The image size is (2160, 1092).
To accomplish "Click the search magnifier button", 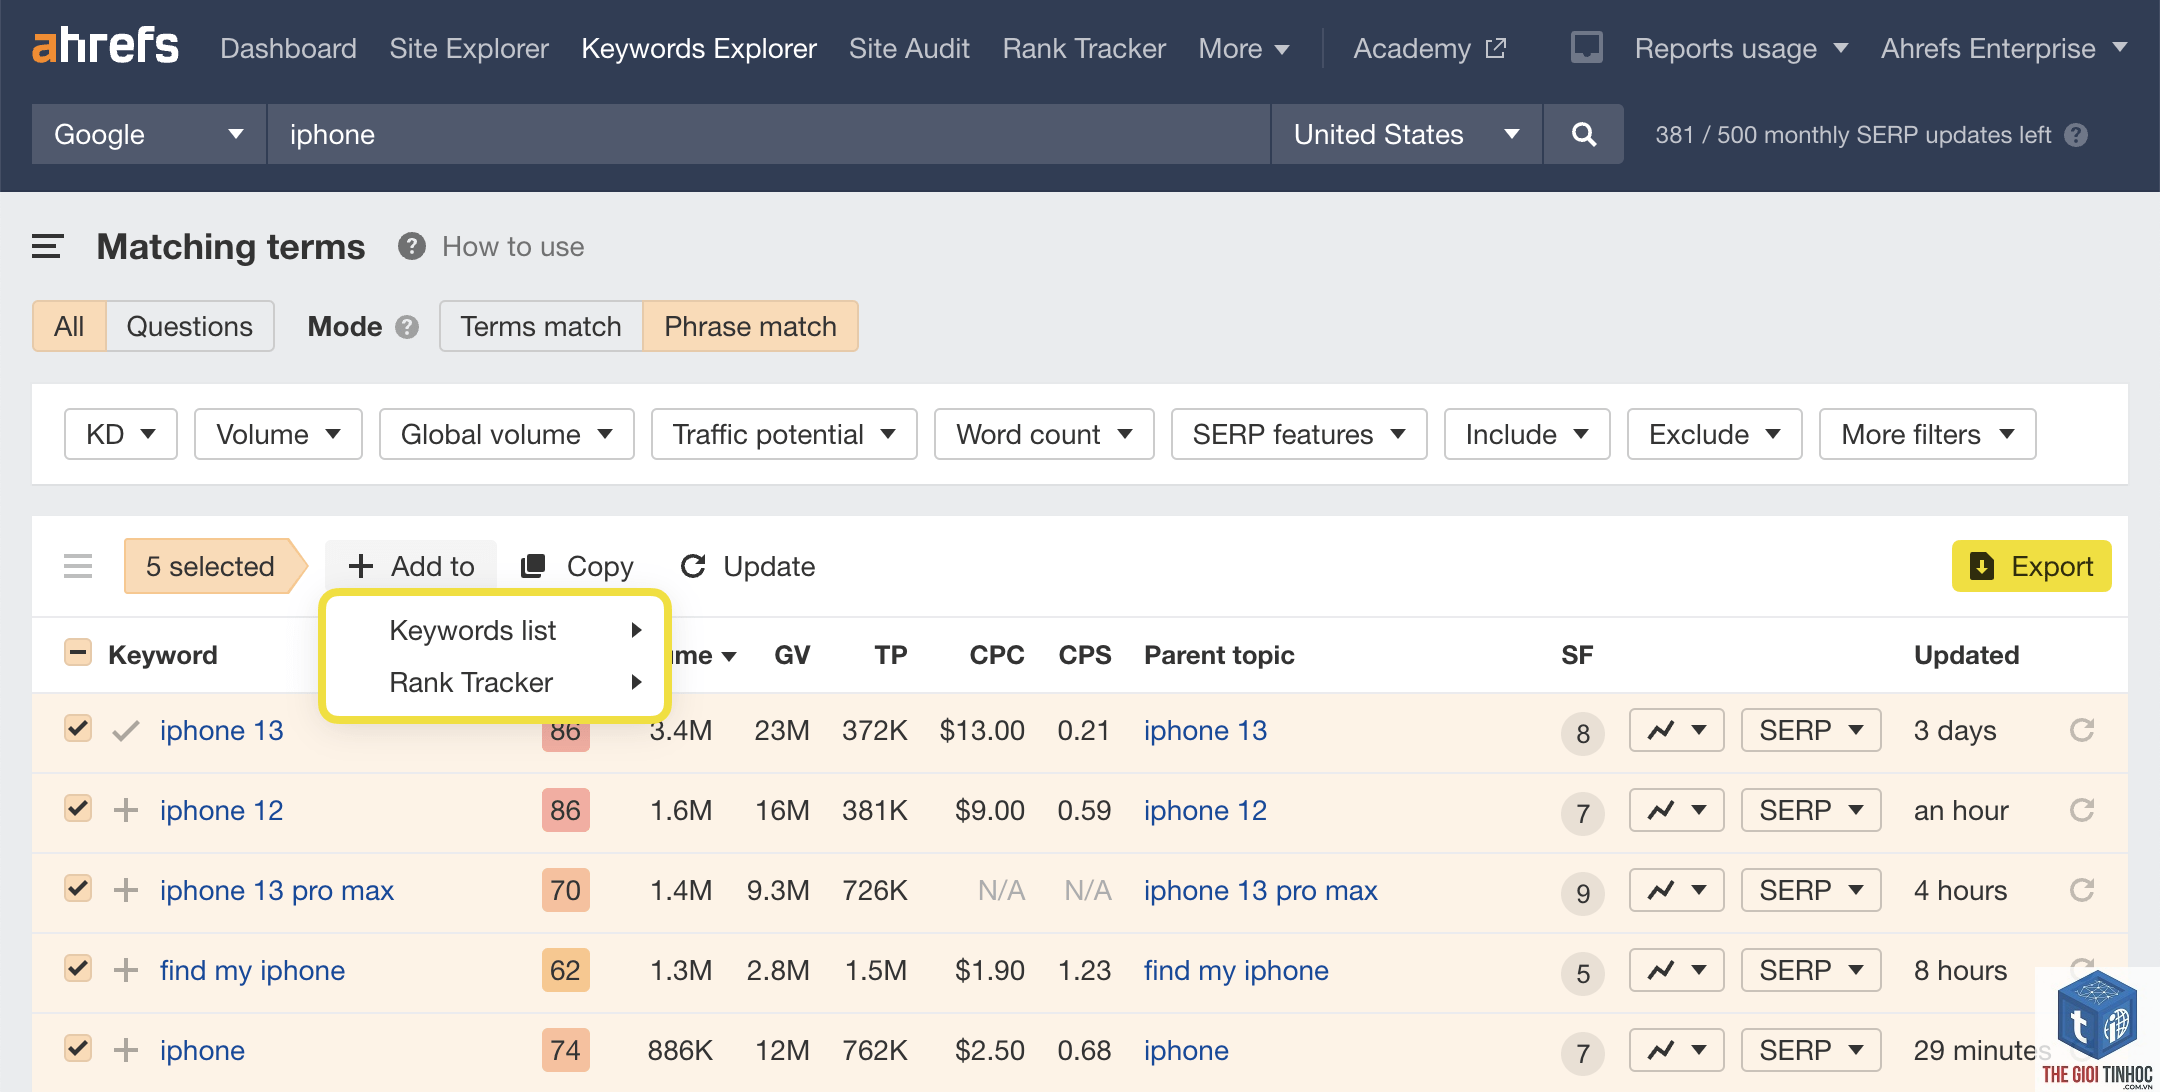I will 1584,134.
